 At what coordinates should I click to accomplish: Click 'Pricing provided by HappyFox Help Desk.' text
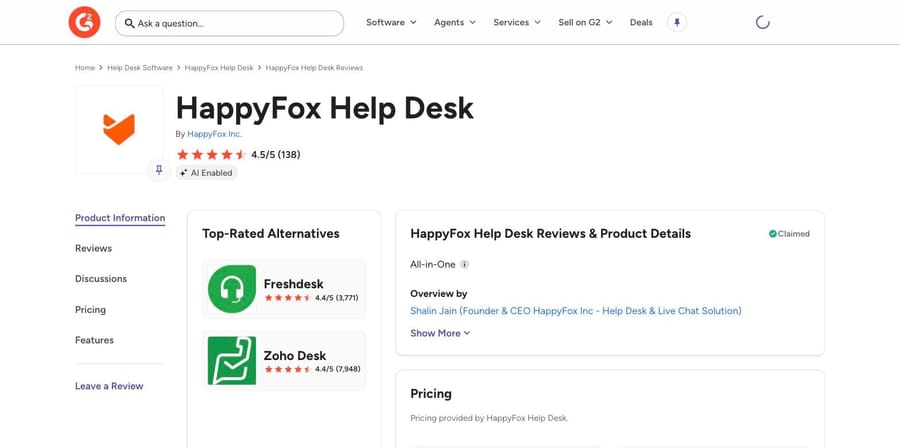click(489, 418)
